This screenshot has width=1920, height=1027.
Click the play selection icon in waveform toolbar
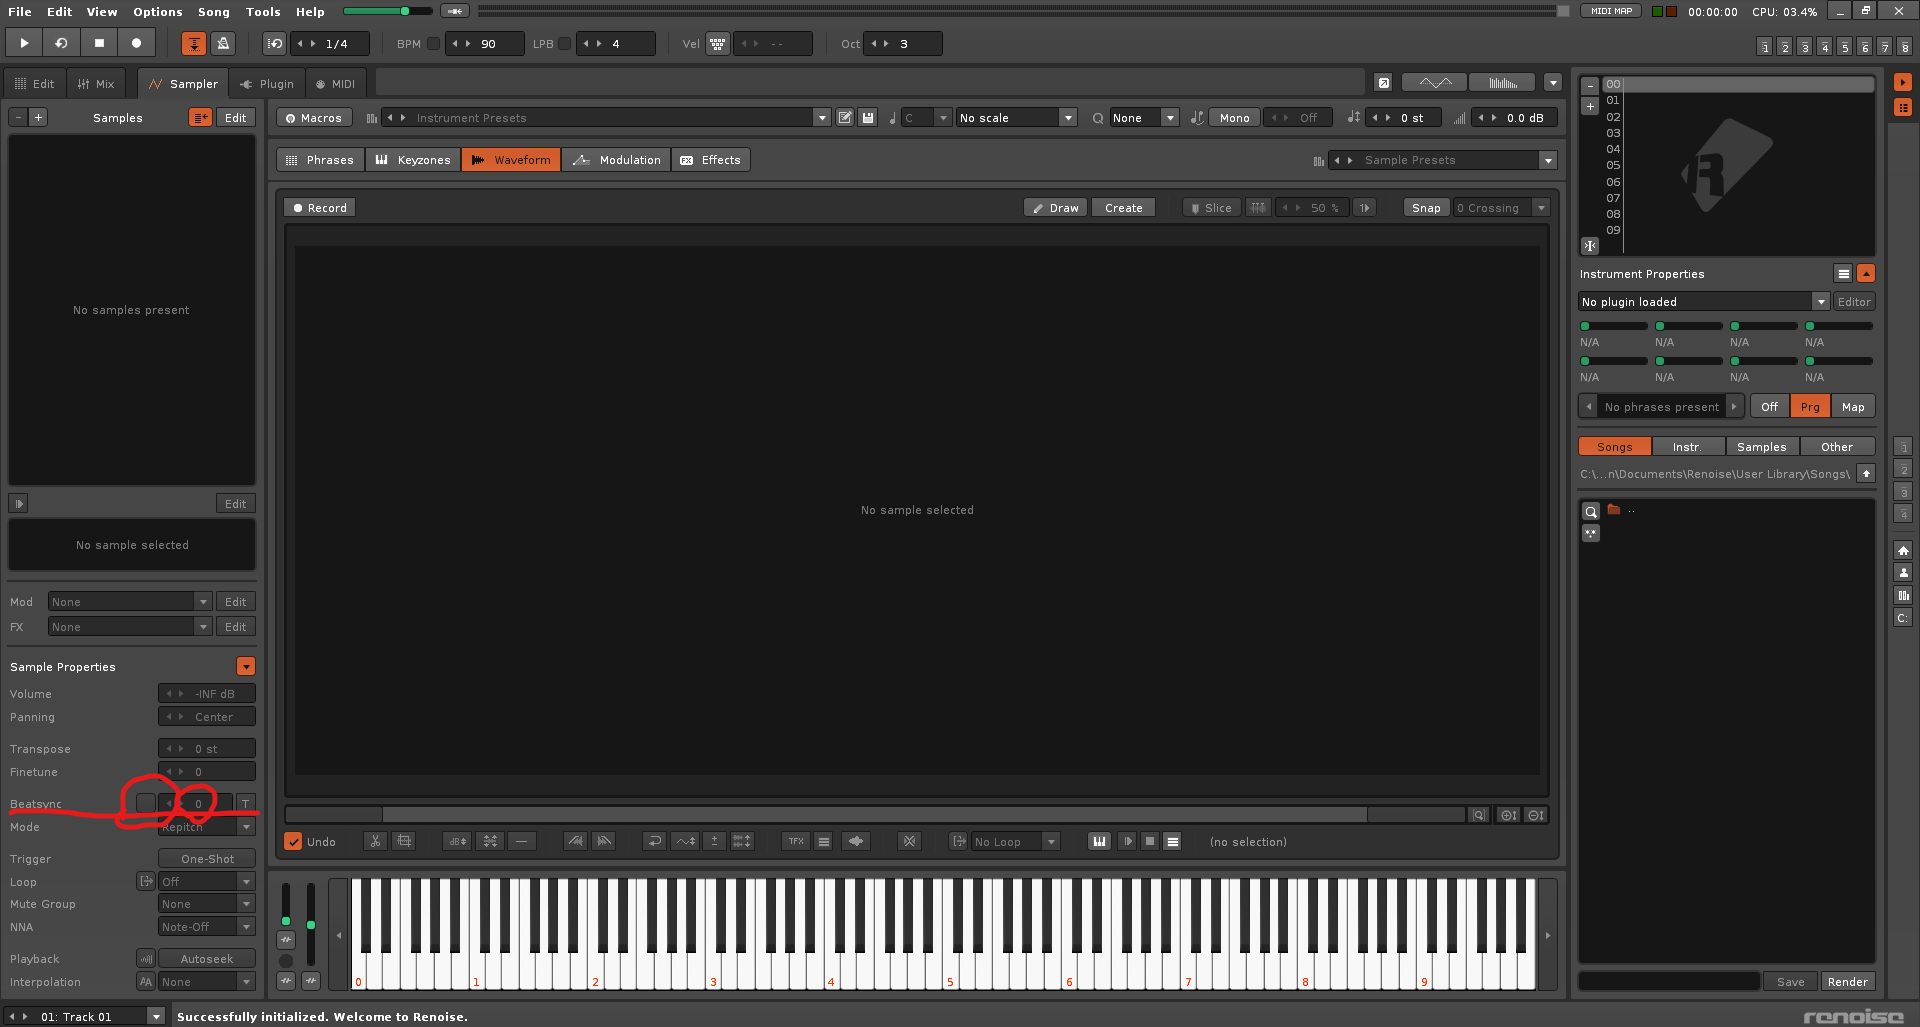1127,842
